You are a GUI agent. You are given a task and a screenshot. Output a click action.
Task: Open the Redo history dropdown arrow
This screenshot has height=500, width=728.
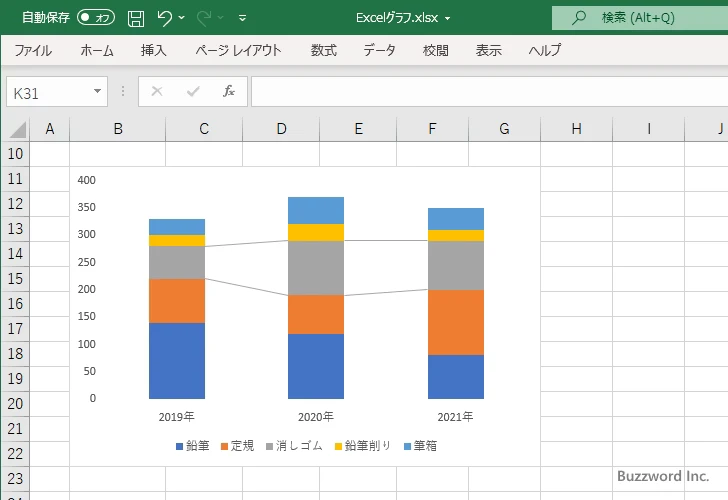(221, 18)
